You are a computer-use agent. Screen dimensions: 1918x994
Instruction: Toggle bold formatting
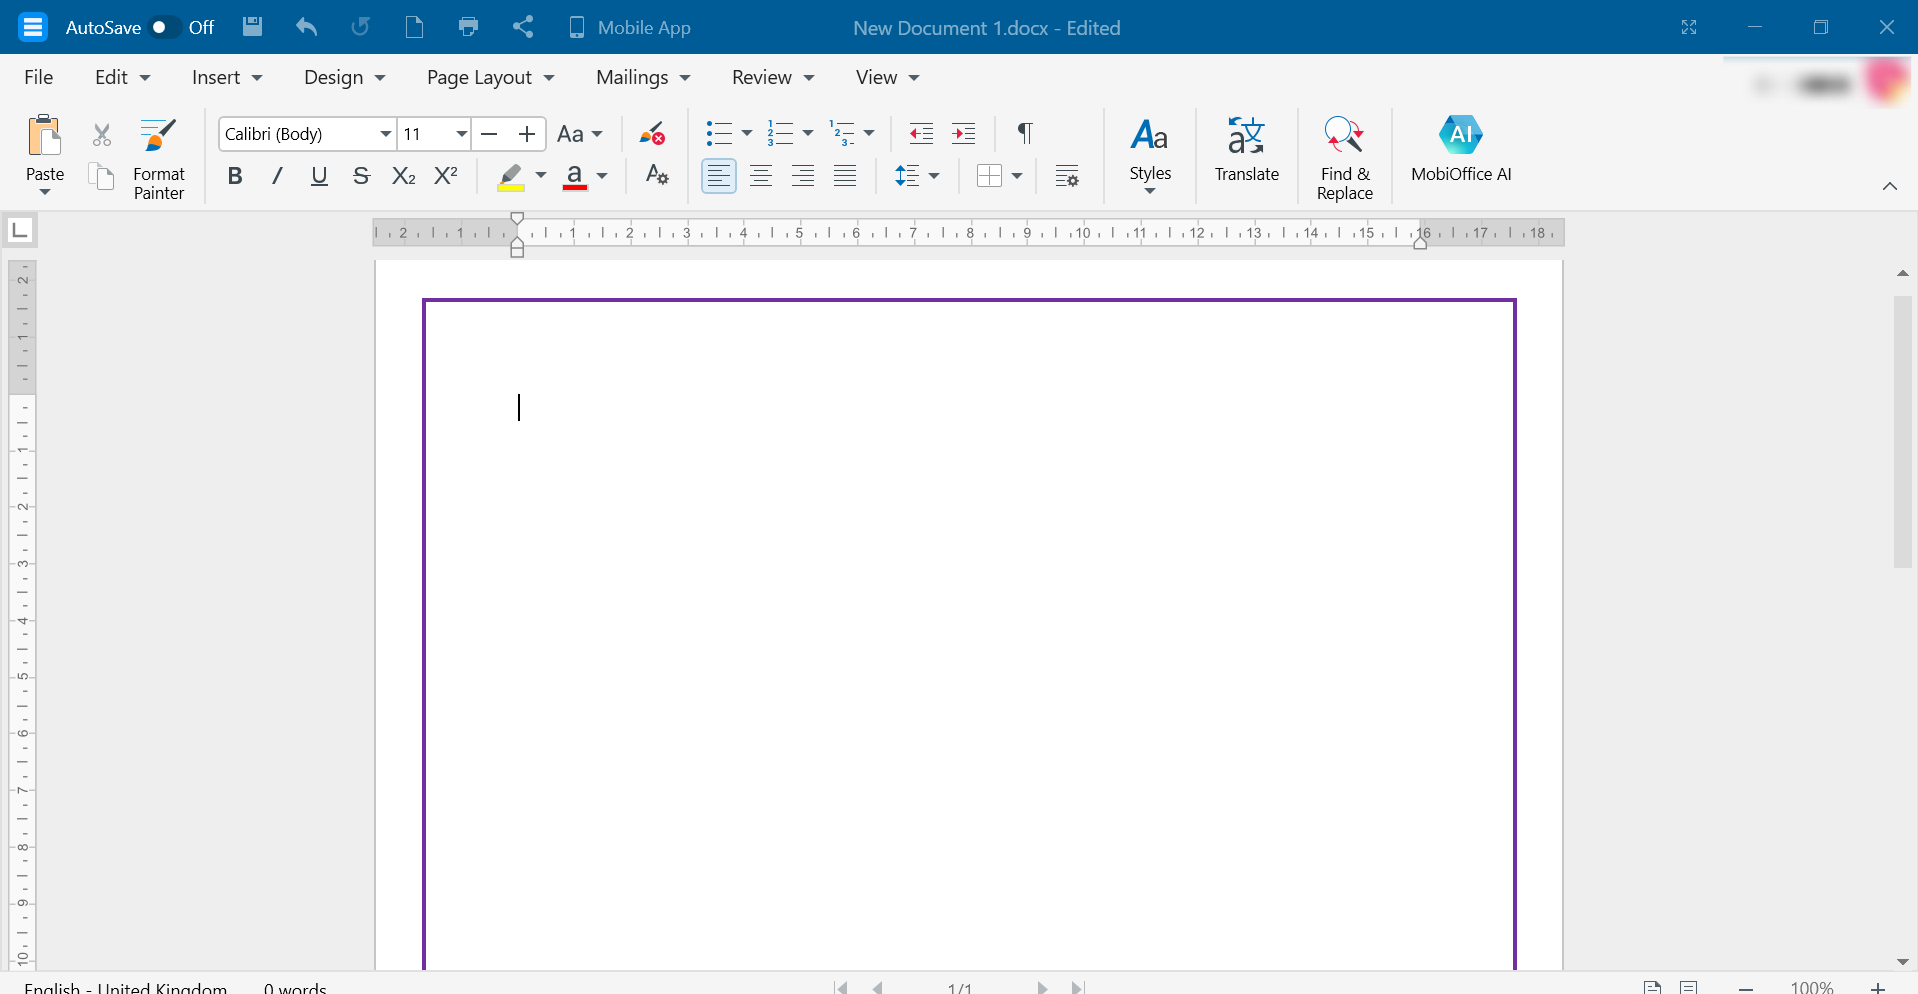235,175
